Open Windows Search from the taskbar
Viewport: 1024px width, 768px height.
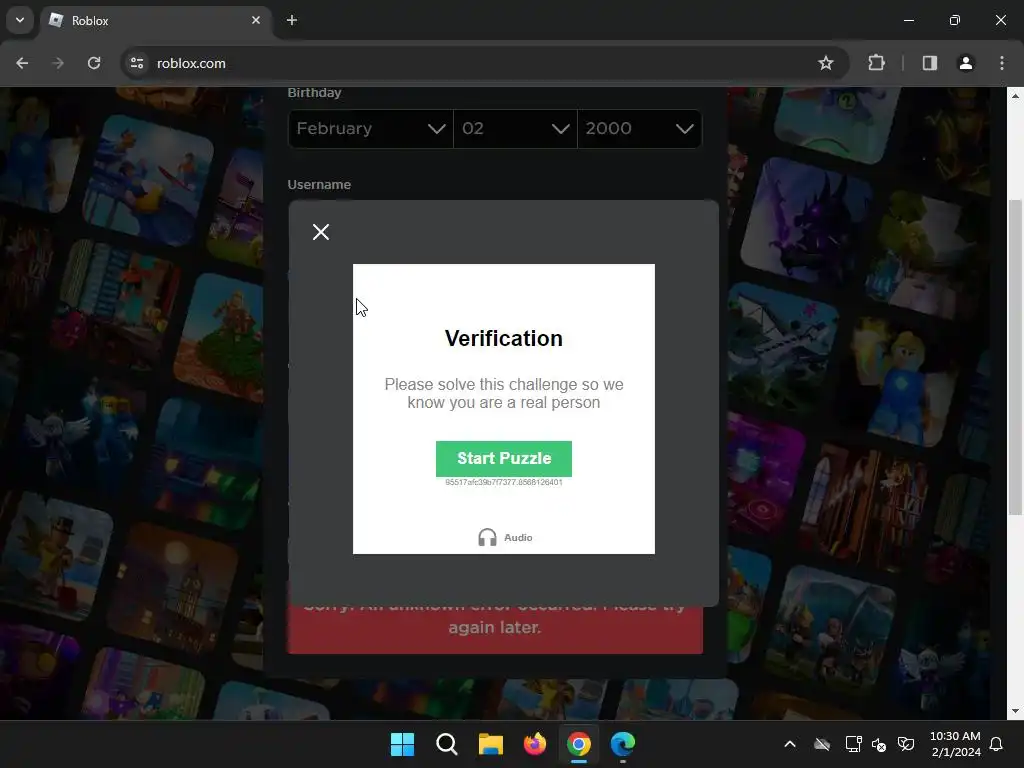coord(447,744)
